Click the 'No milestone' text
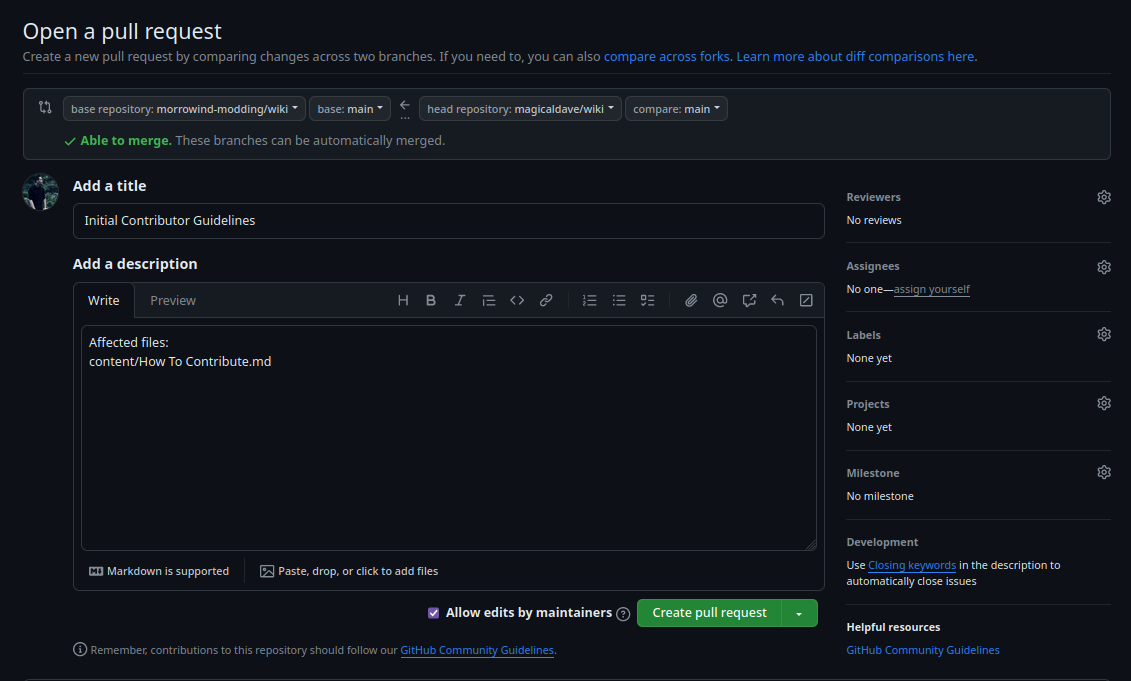 pos(880,496)
